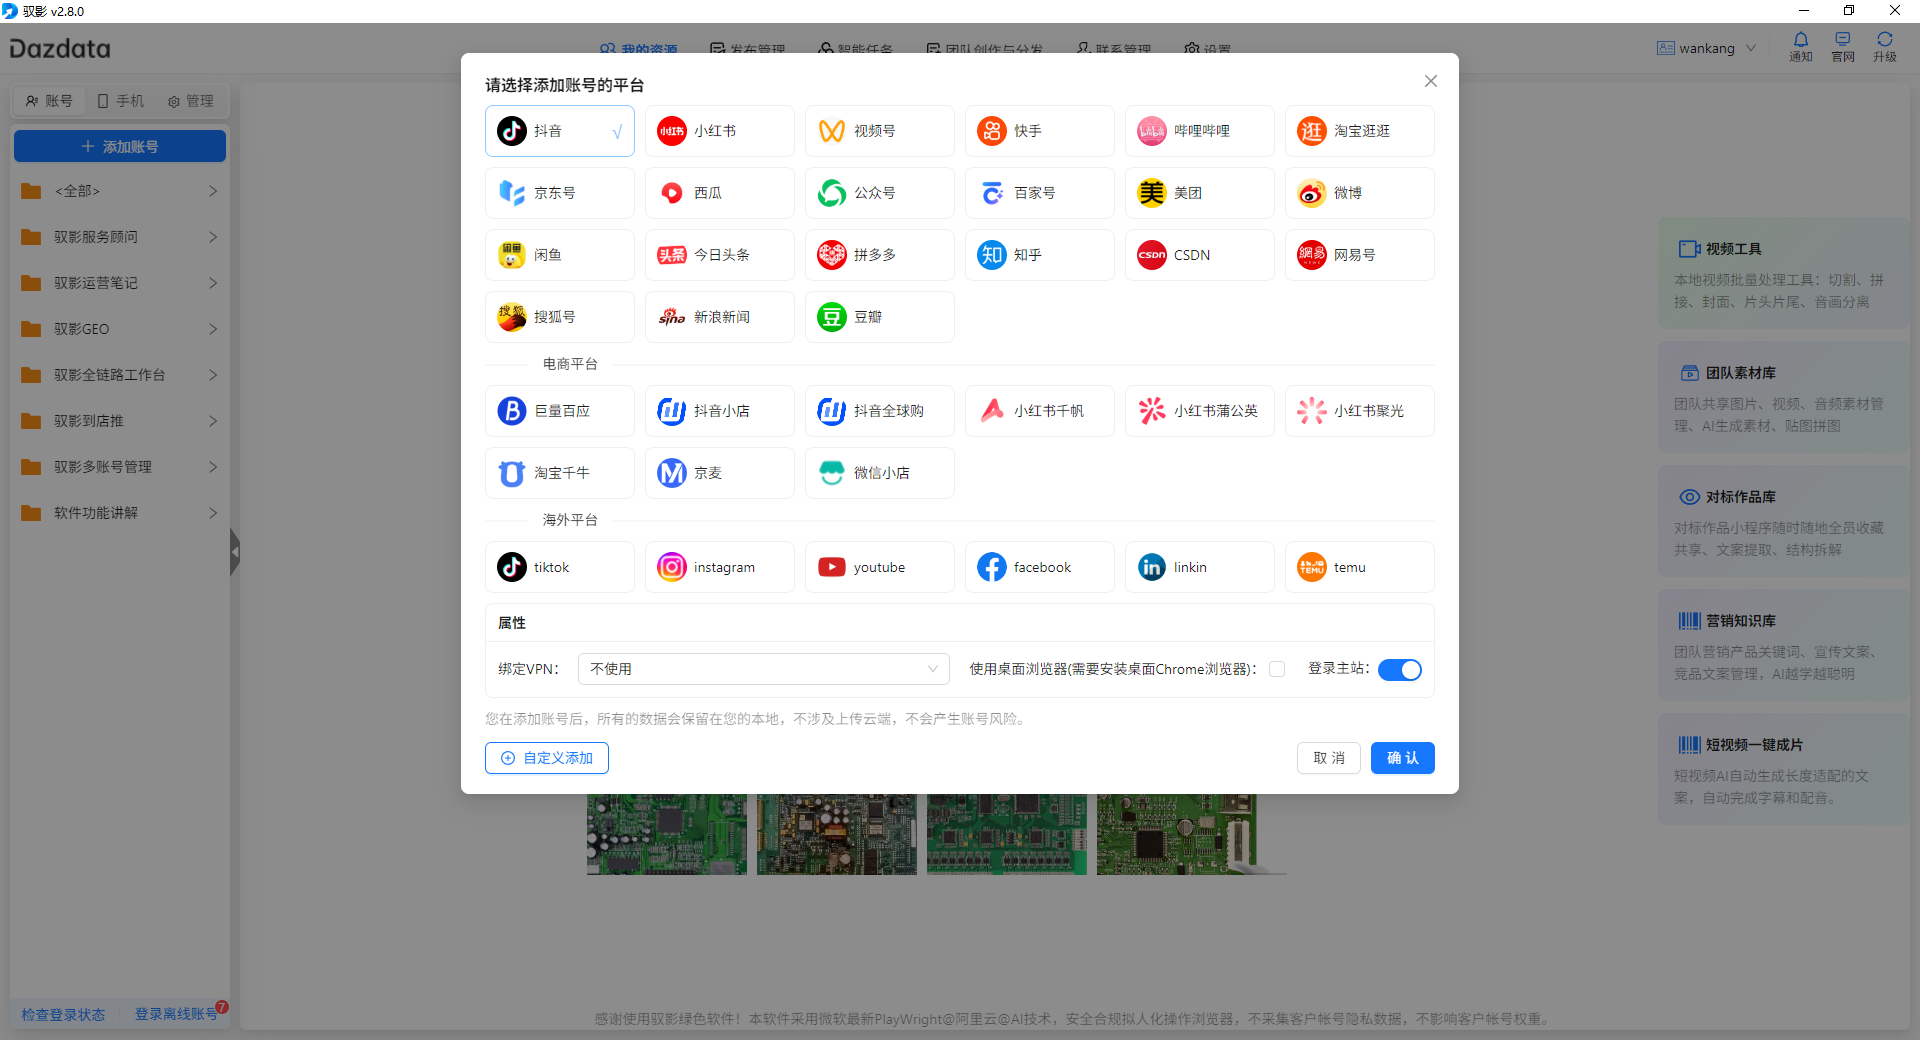Click the 确认 button
Screen dimensions: 1920x1040
1403,758
